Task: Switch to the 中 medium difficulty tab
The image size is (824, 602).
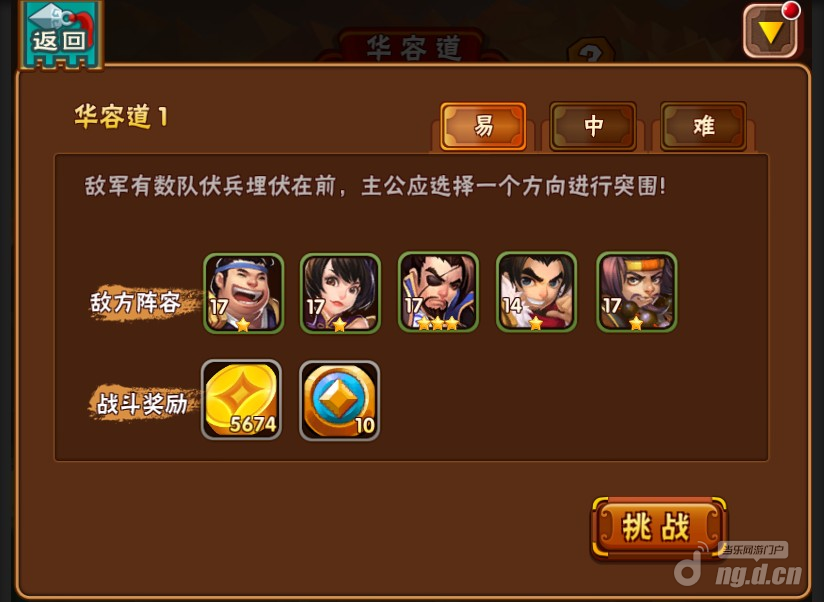Action: 593,127
